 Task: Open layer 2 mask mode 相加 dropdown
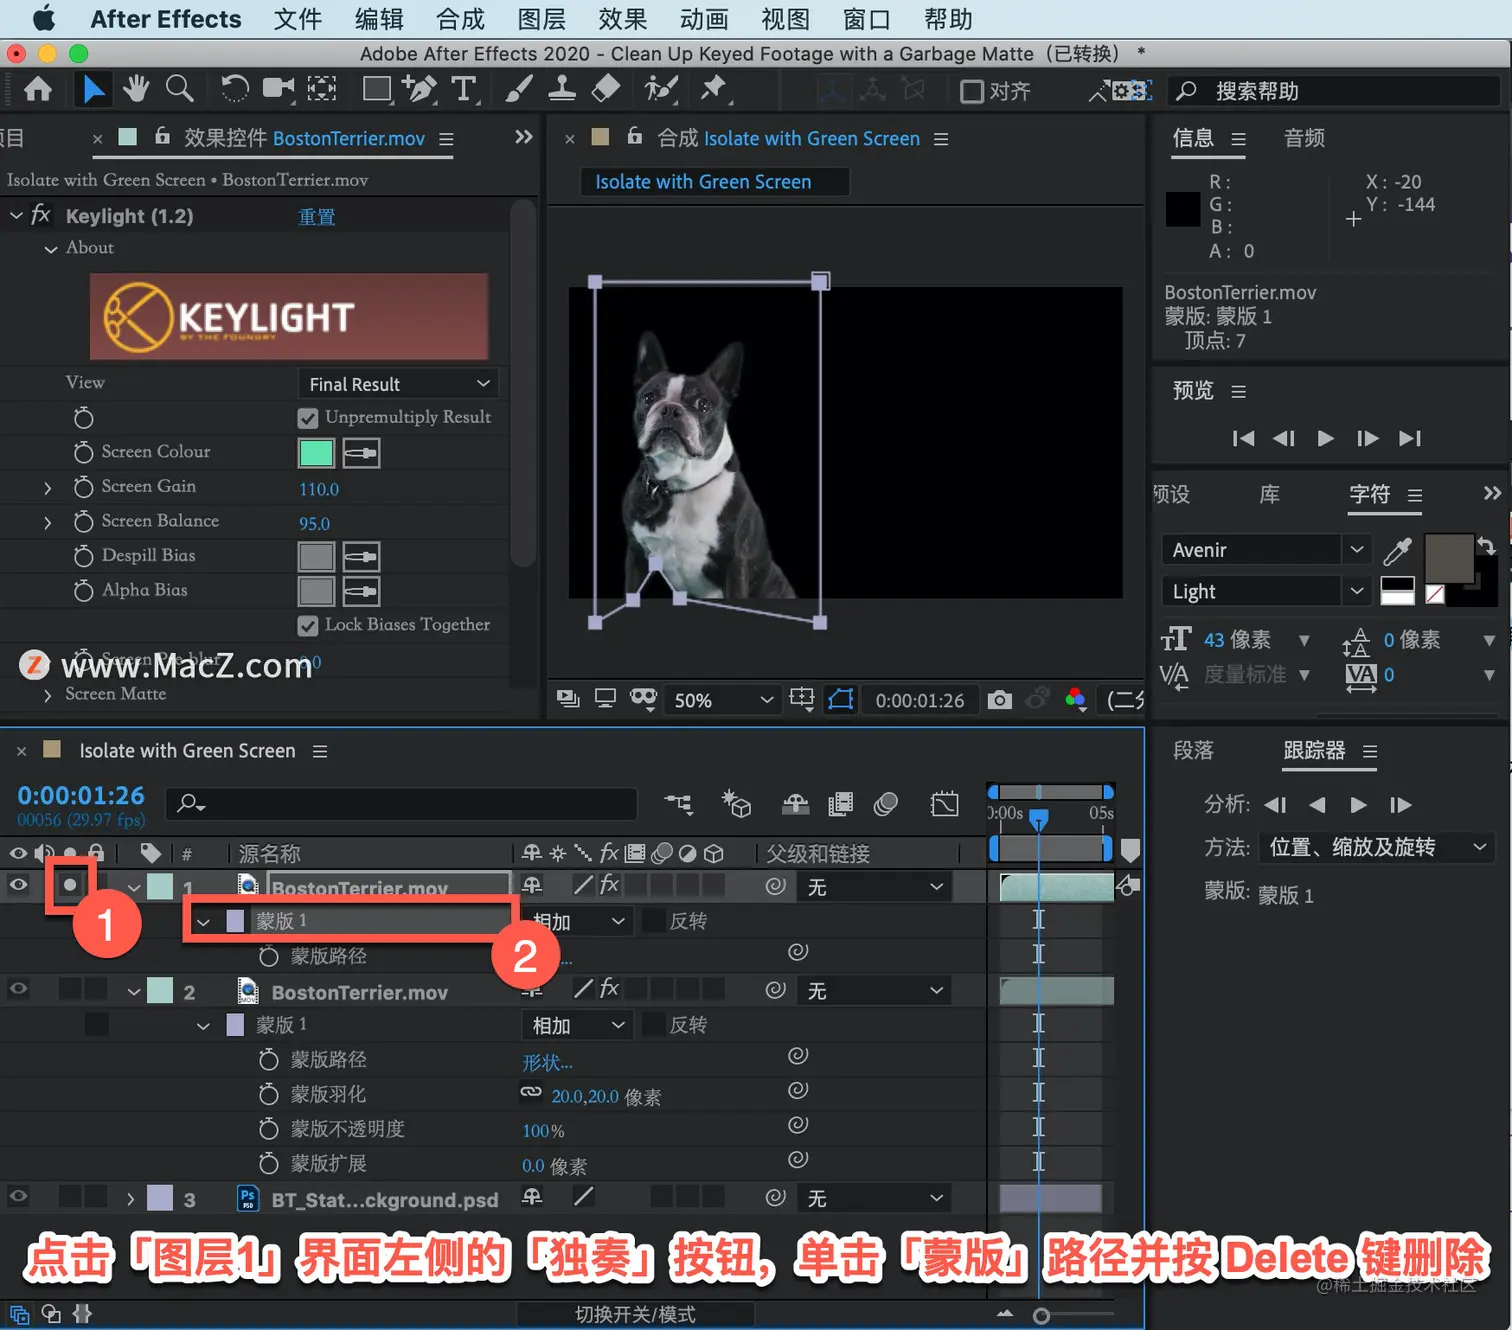(578, 1025)
